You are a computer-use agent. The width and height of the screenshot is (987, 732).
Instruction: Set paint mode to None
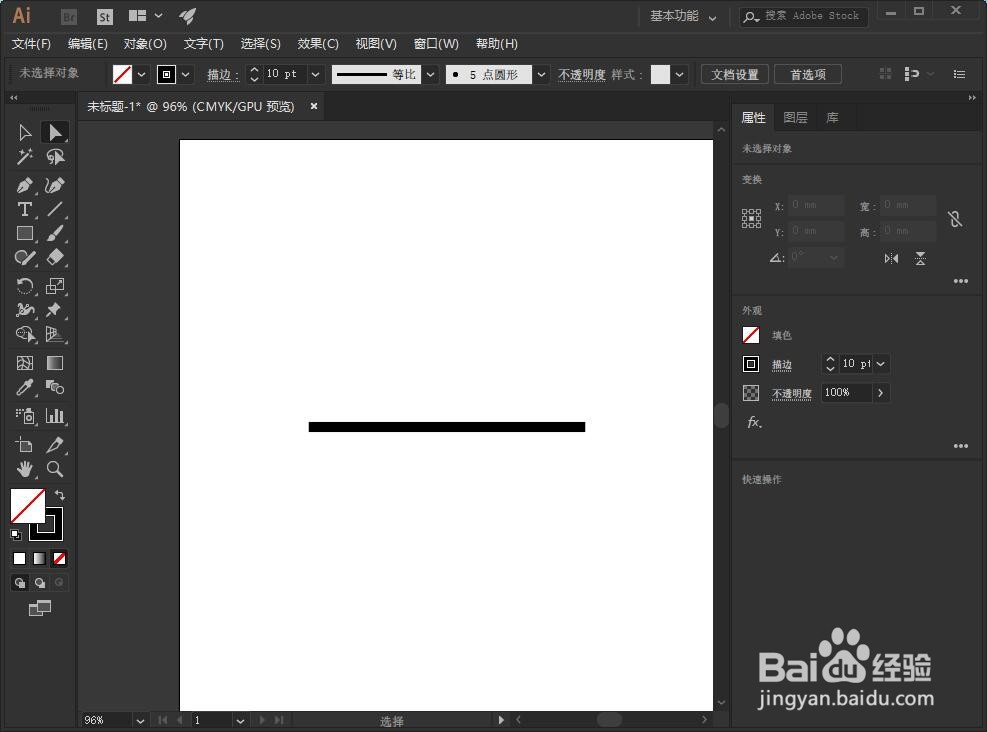click(60, 558)
